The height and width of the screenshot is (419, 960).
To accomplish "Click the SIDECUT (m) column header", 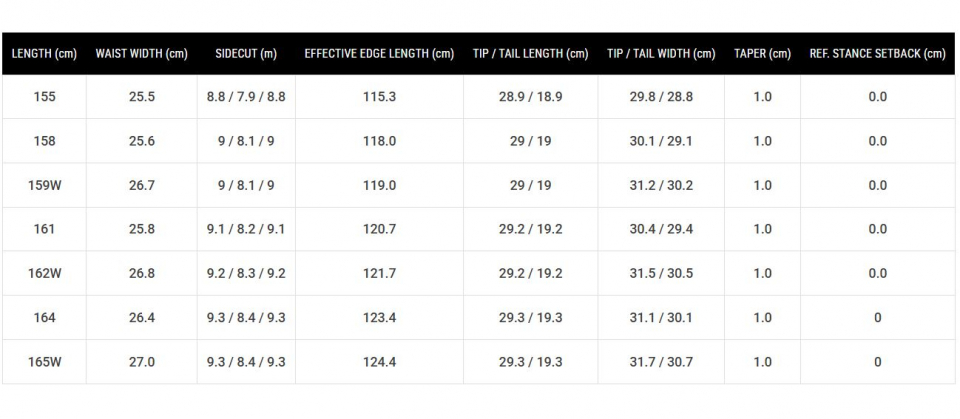I will [x=246, y=54].
